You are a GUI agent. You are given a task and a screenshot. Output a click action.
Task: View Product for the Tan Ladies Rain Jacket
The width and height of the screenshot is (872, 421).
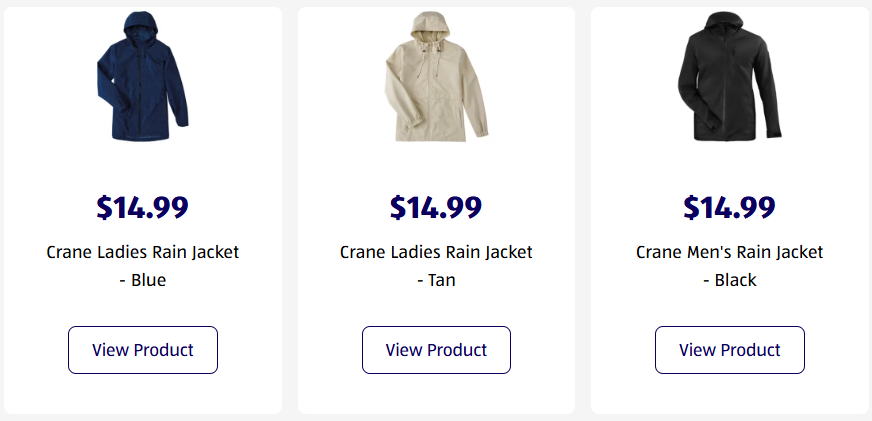coord(436,350)
